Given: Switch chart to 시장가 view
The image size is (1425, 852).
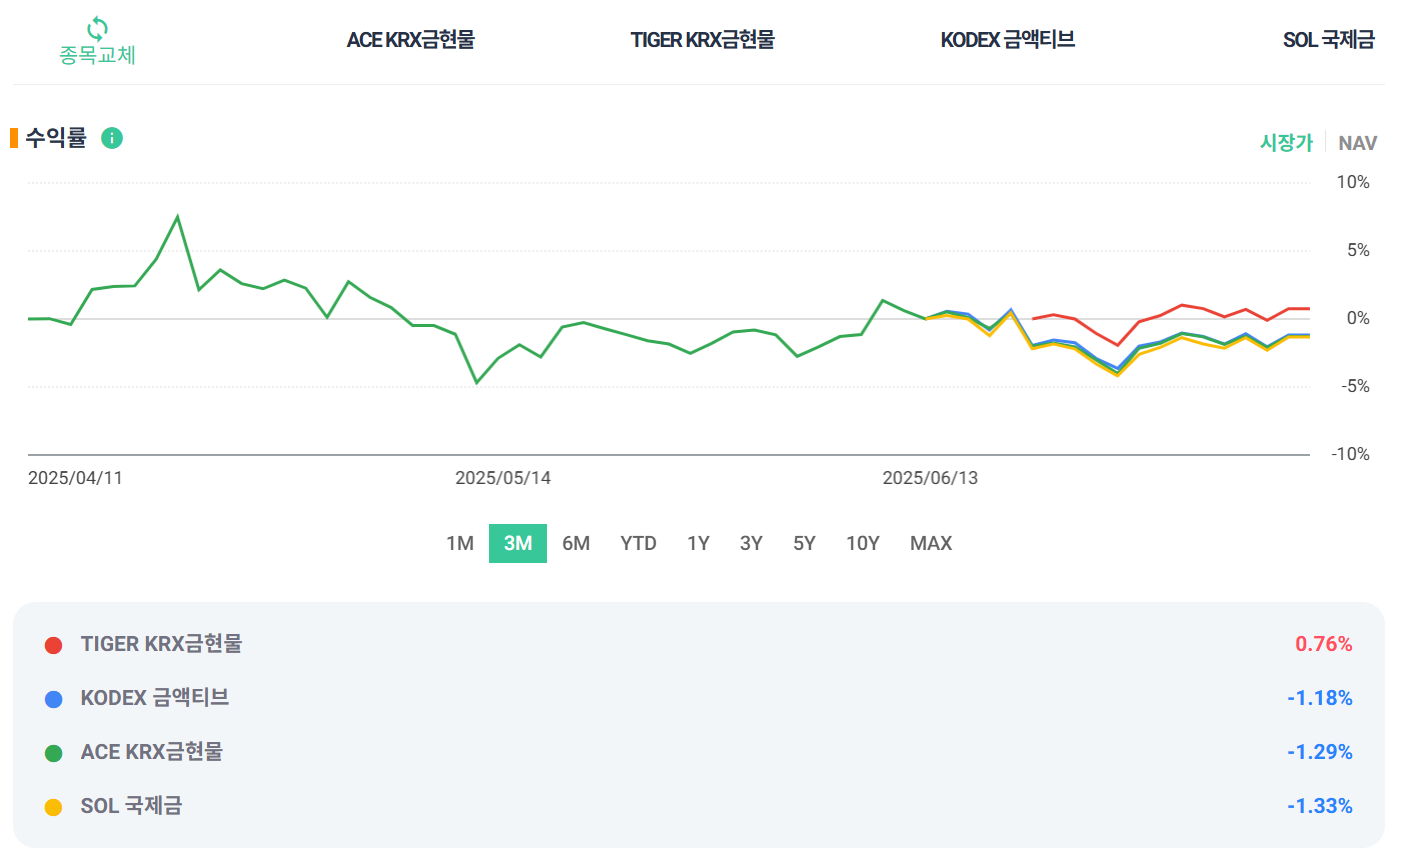Looking at the screenshot, I should pos(1286,143).
